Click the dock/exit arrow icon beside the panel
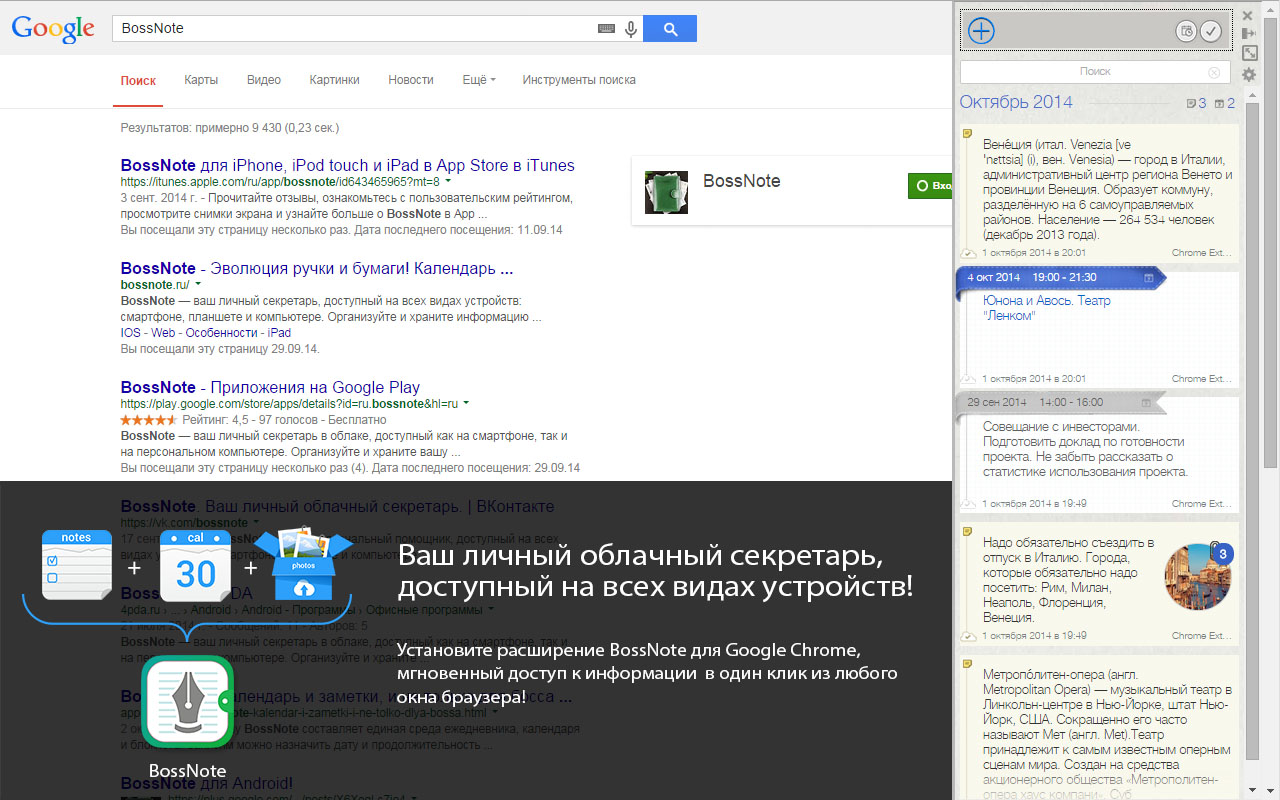The width and height of the screenshot is (1280, 800). point(1249,33)
